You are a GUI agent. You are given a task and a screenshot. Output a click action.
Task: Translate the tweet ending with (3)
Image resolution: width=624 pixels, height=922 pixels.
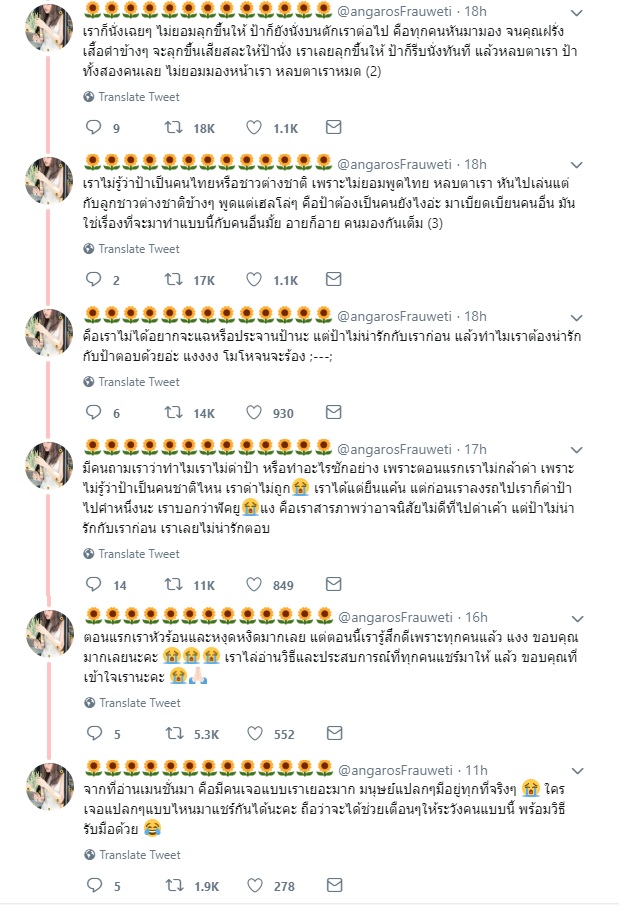click(x=132, y=249)
